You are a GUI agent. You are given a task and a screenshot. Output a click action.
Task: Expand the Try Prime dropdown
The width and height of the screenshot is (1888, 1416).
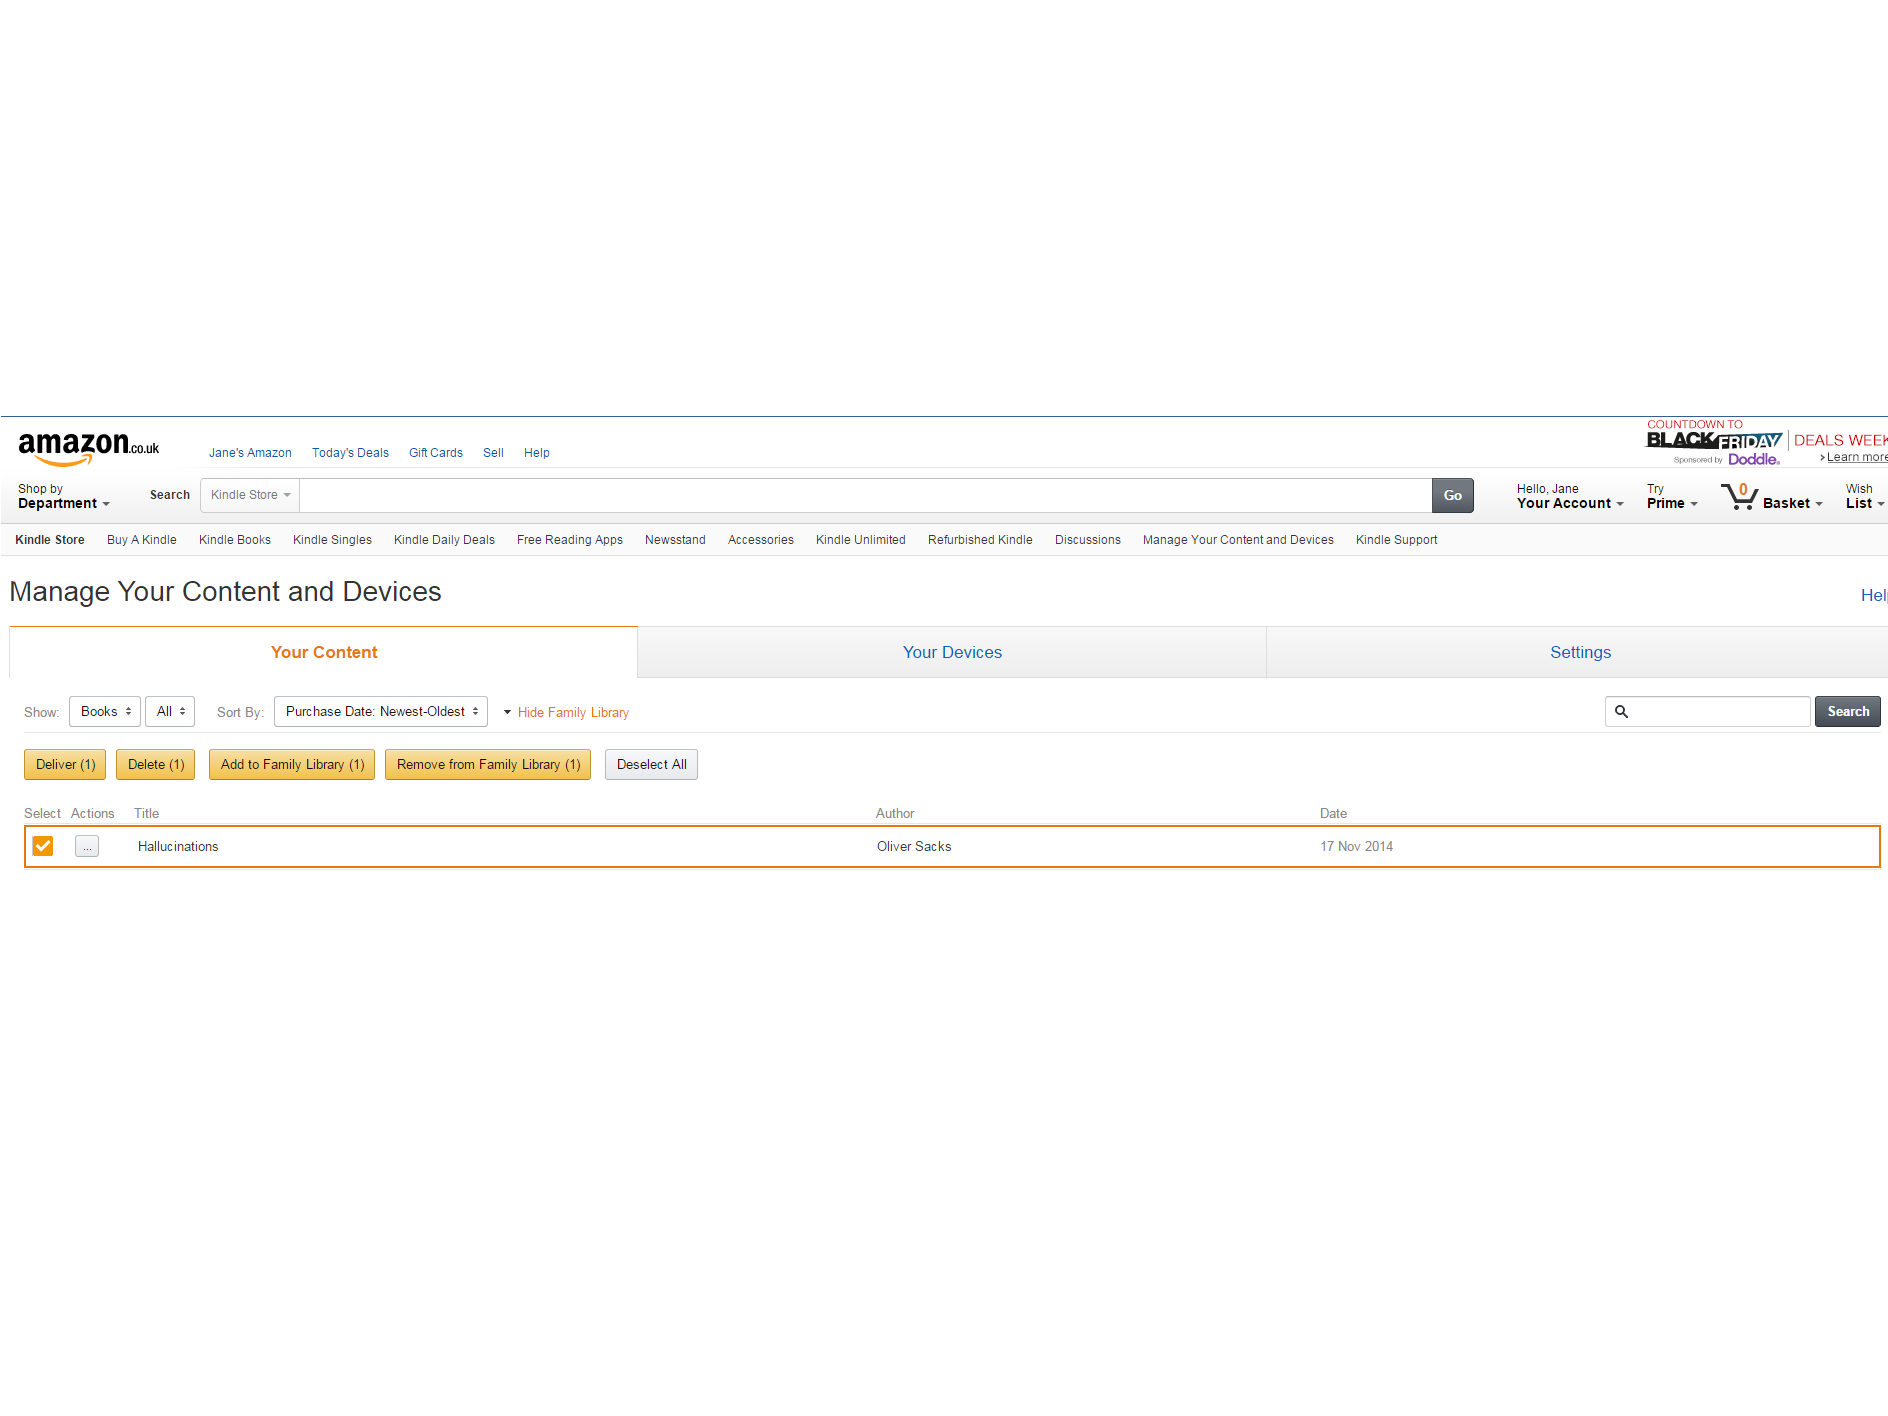(1672, 496)
